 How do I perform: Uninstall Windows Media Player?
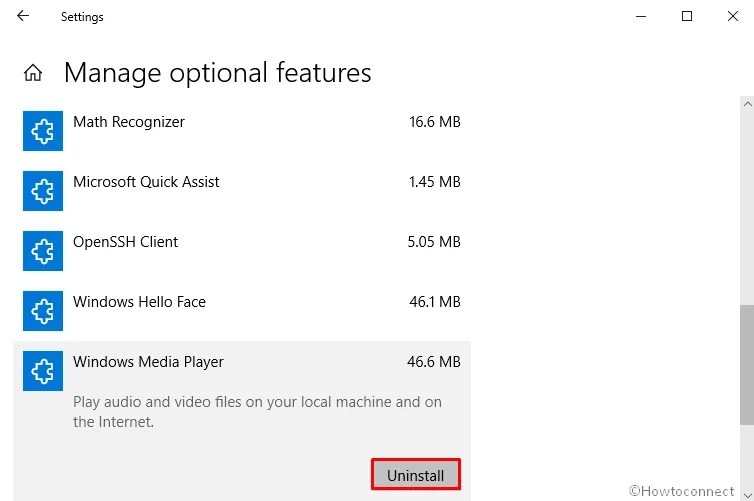tap(416, 475)
